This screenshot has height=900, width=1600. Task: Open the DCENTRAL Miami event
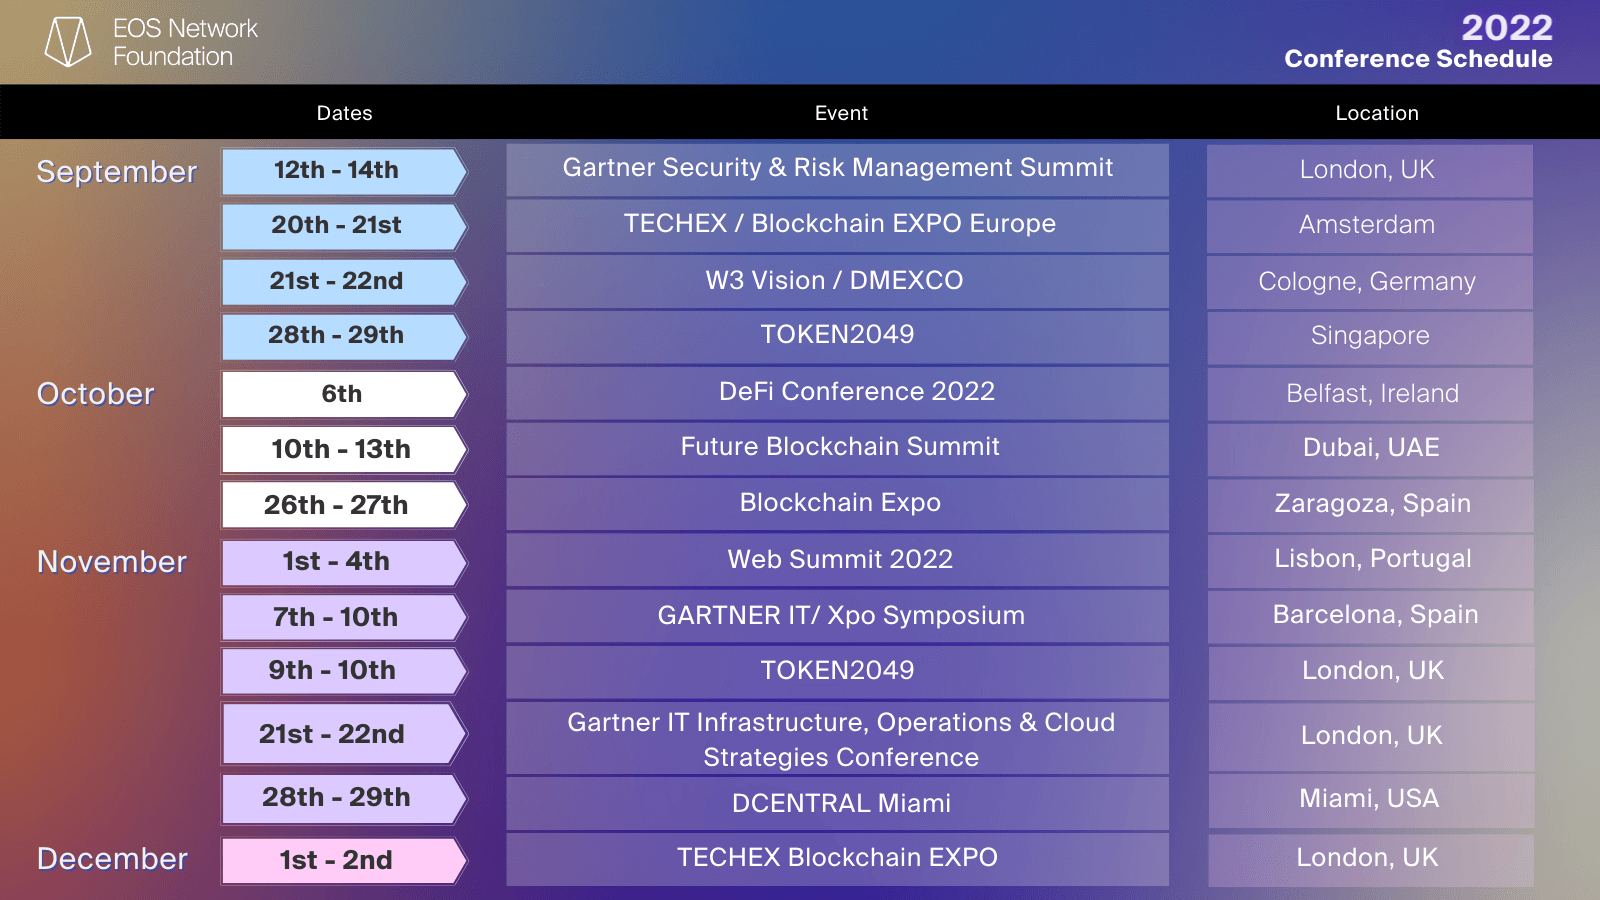click(x=837, y=804)
